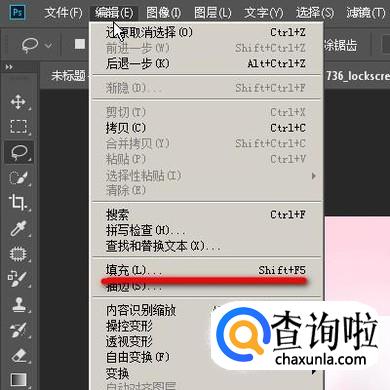Select the Eyedropper tool

pos(18,228)
